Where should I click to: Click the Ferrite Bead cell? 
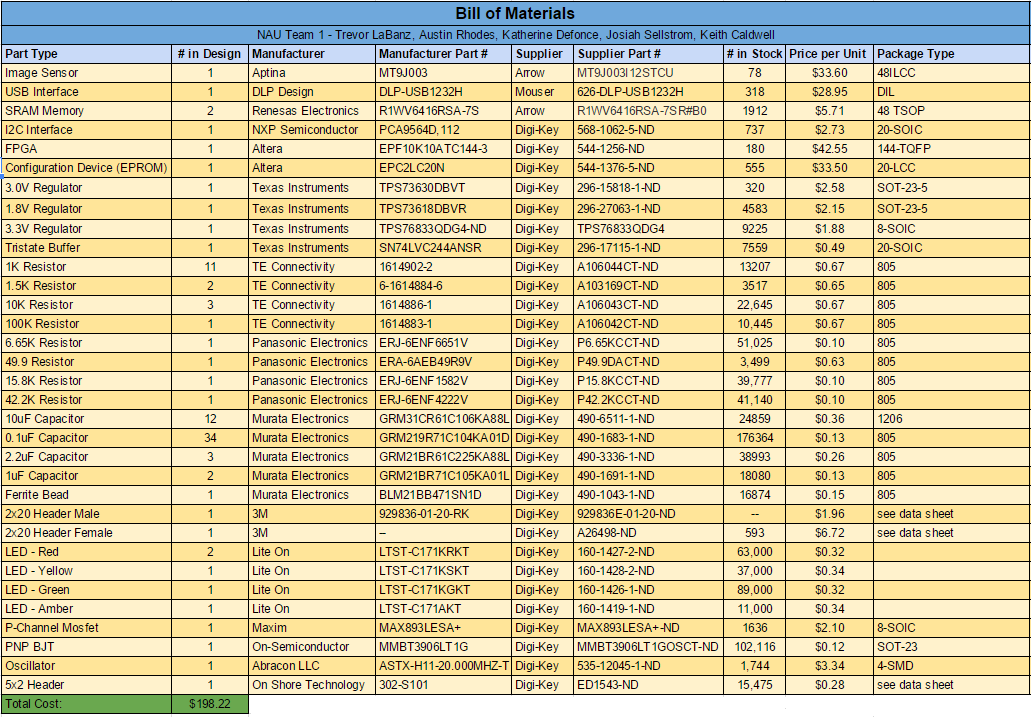[86, 496]
